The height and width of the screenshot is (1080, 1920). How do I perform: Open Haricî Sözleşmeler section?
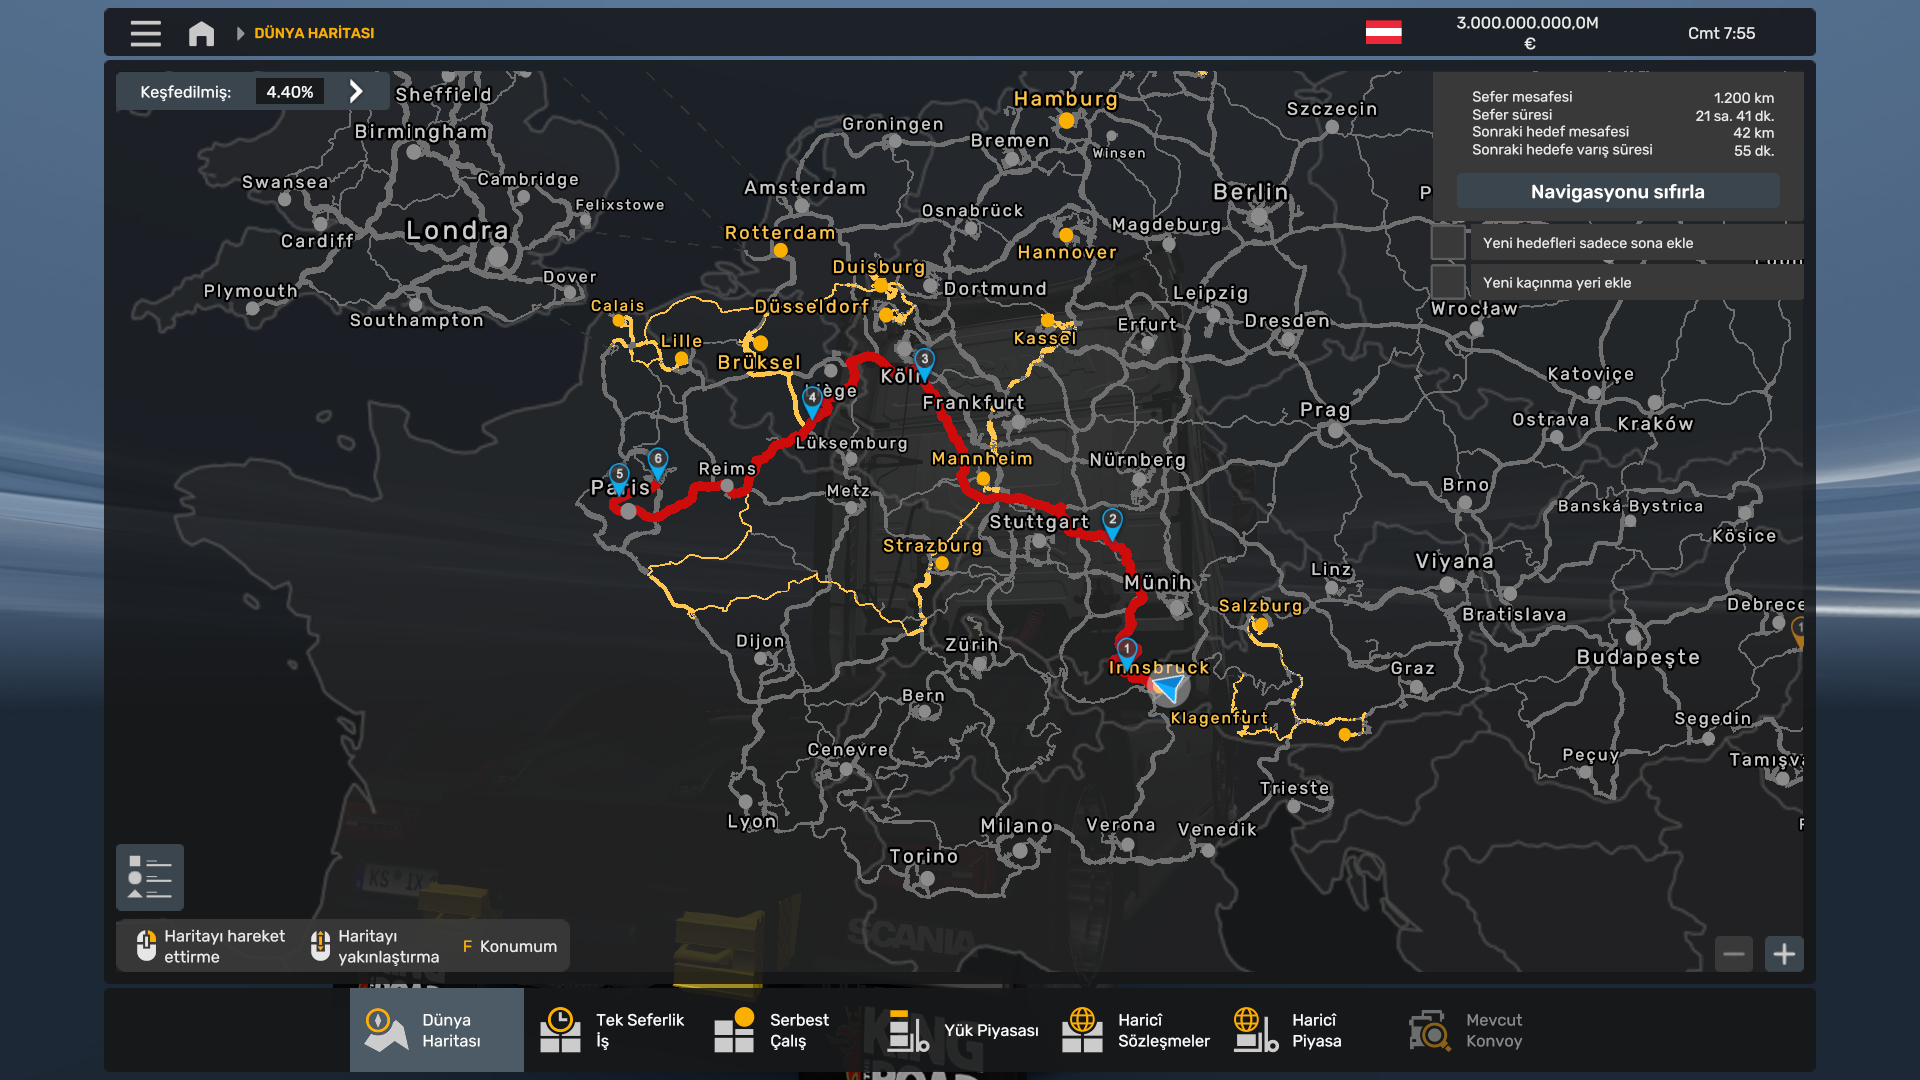[1136, 1030]
